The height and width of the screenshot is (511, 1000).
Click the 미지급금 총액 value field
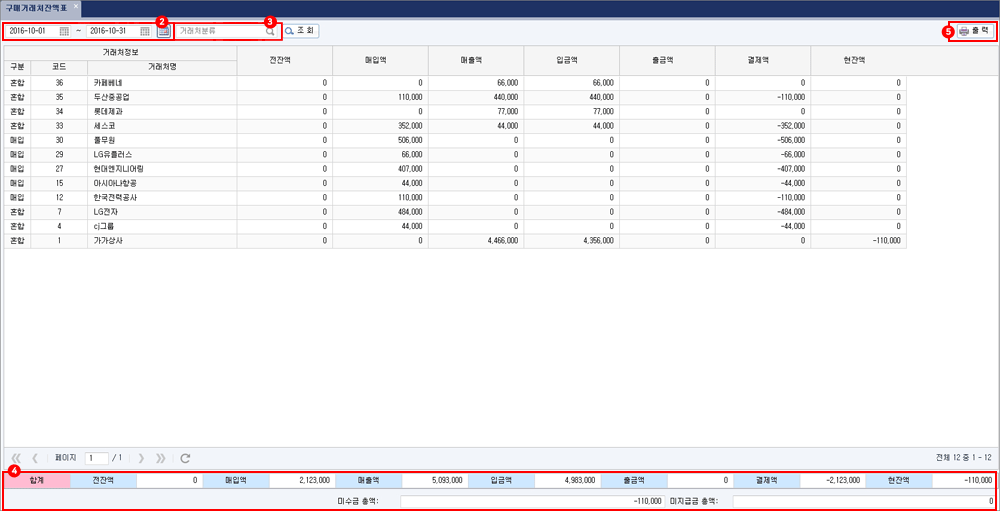[864, 501]
